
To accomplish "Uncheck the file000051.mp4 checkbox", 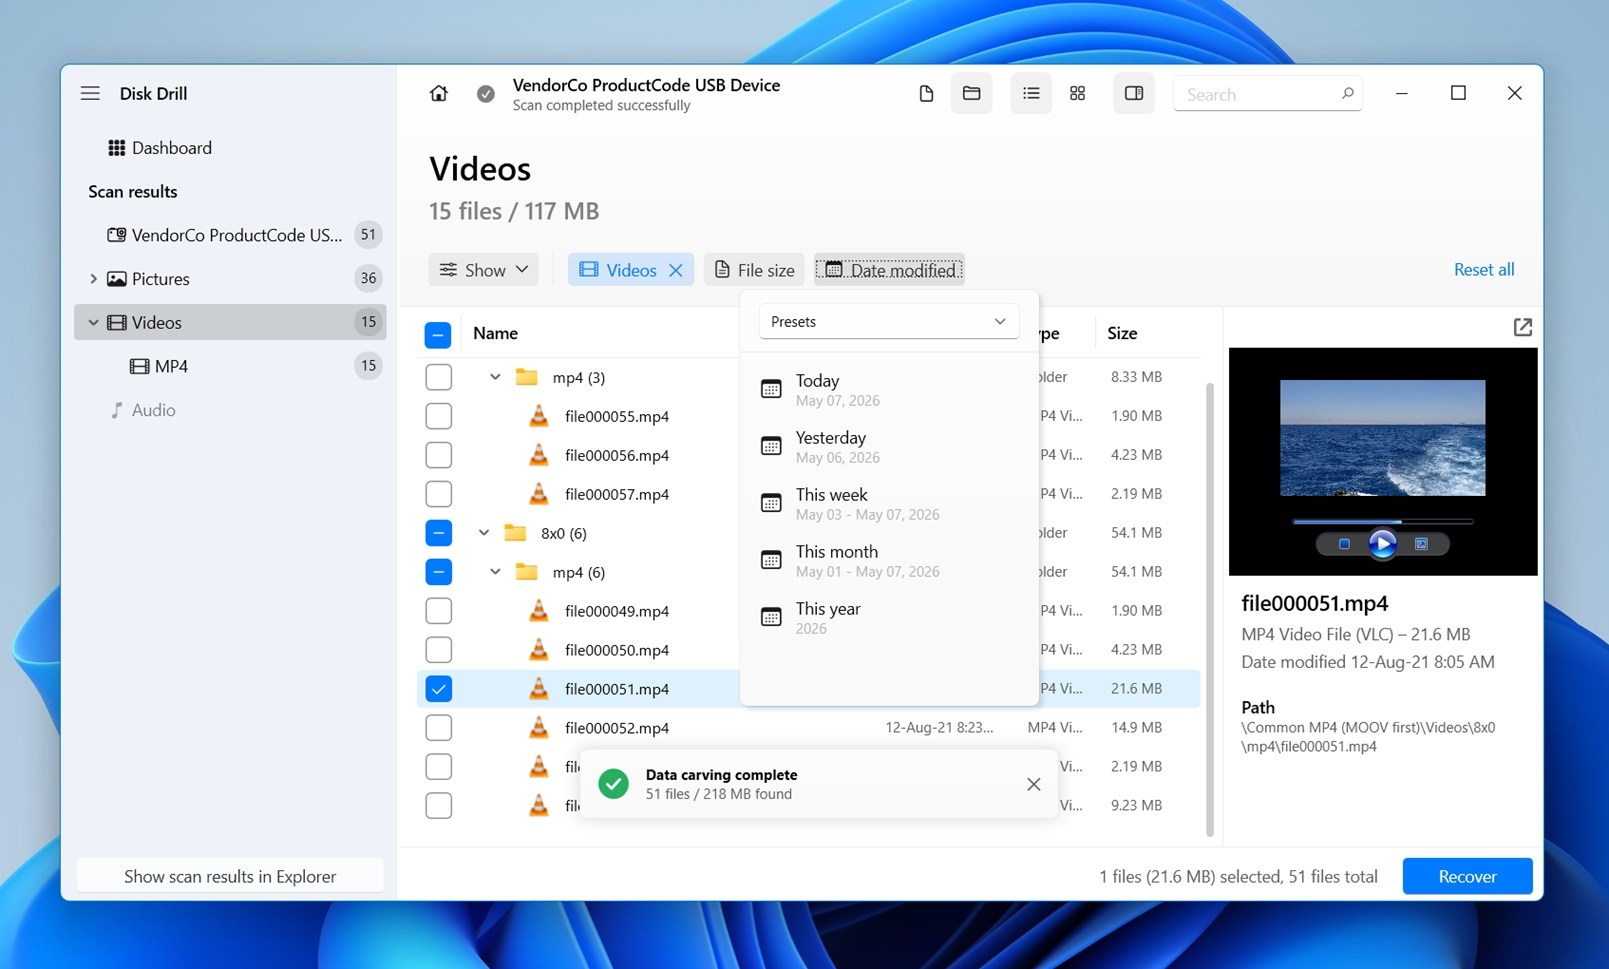I will coord(438,689).
